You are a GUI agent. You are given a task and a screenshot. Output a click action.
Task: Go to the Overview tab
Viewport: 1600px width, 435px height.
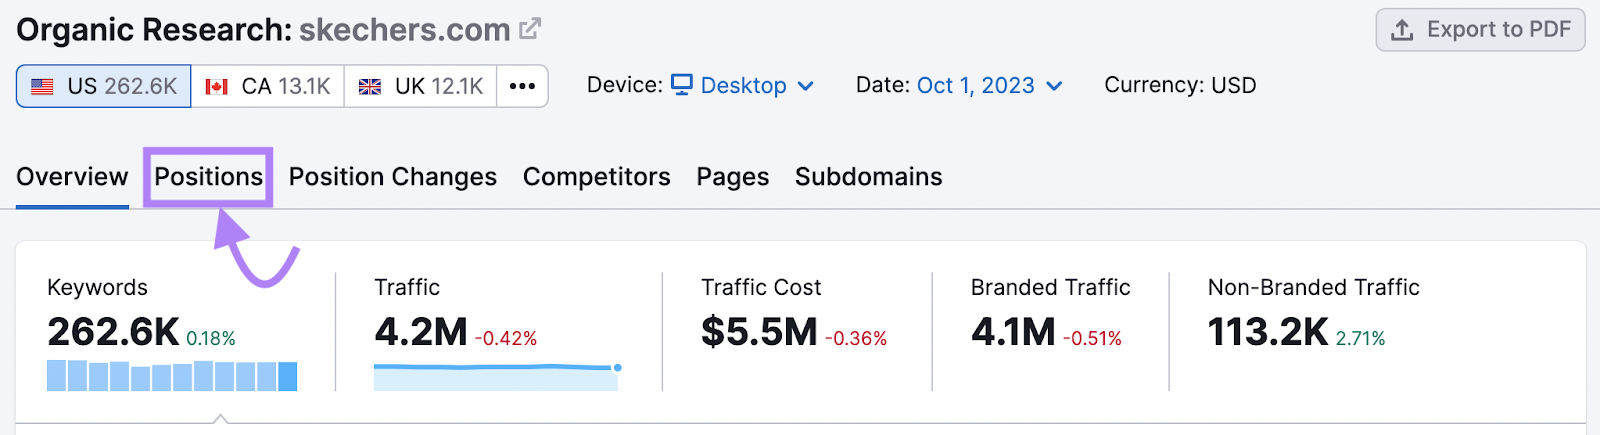72,177
